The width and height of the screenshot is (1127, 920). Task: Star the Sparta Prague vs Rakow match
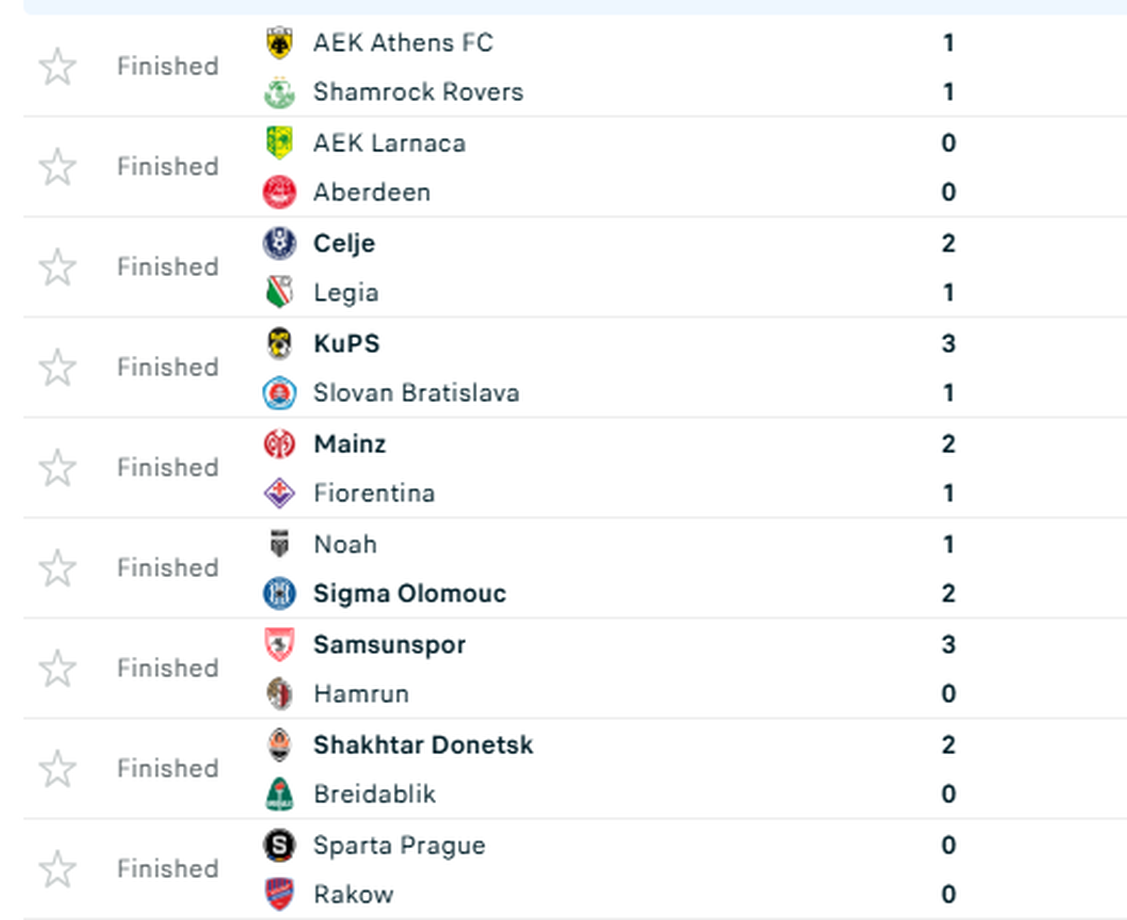(x=57, y=869)
